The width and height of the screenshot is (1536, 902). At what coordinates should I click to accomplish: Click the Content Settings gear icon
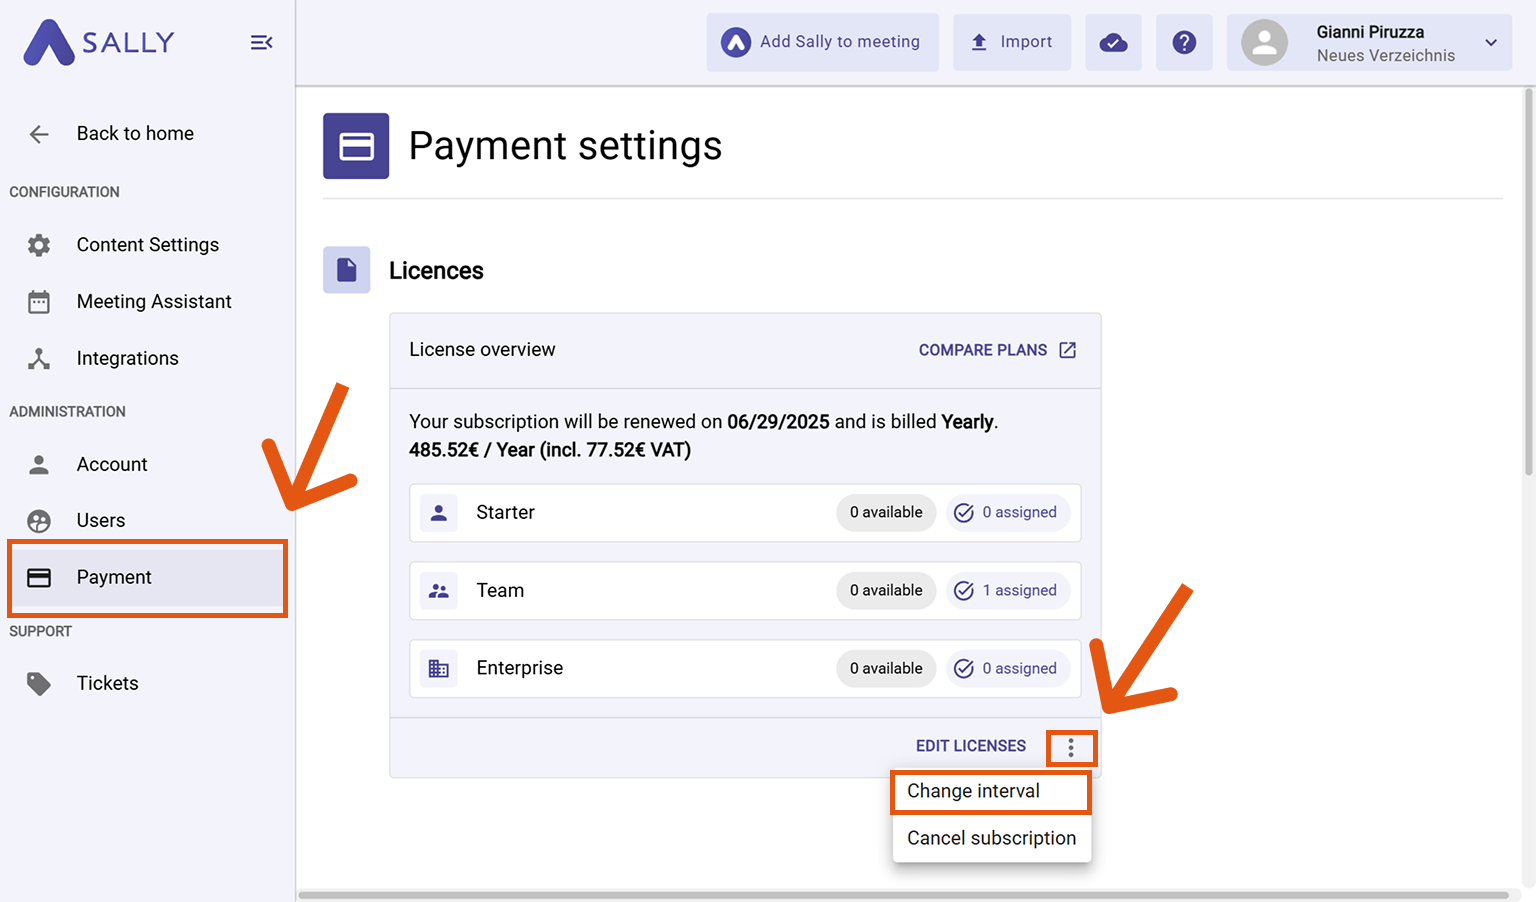39,245
